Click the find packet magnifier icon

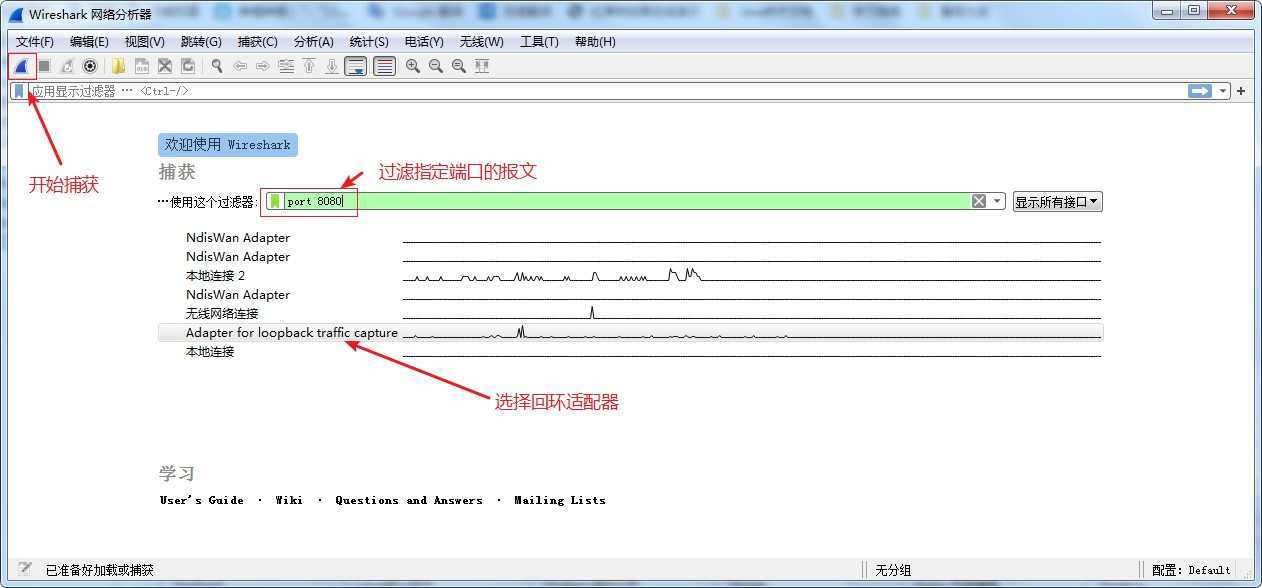216,66
